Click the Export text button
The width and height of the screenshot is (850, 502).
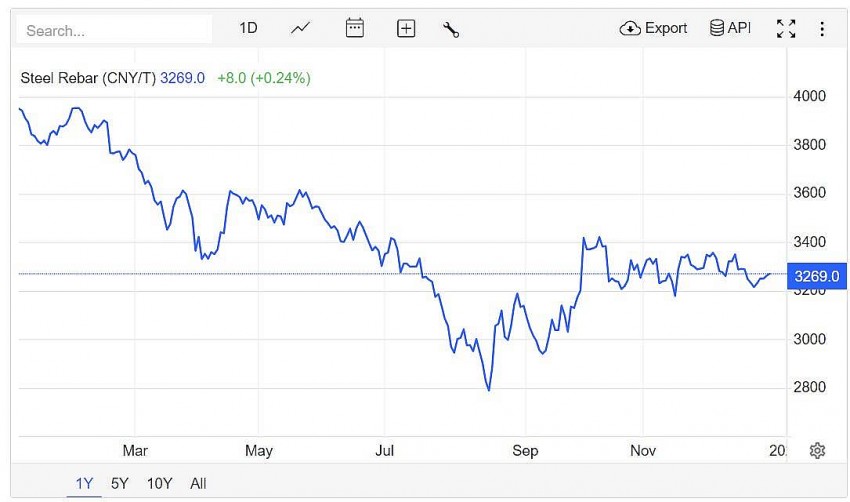[666, 29]
